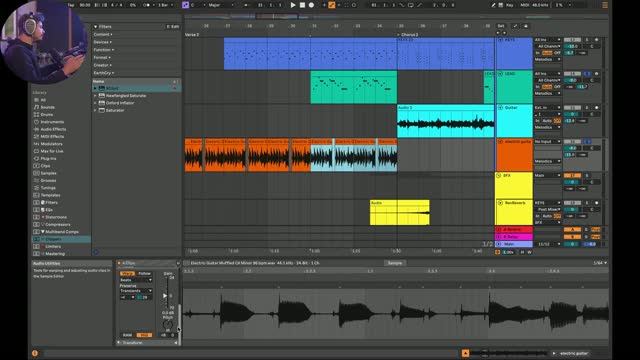Viewport: 640px width, 360px height.
Task: Expand the Oxford Inflator browser item
Action: click(96, 103)
